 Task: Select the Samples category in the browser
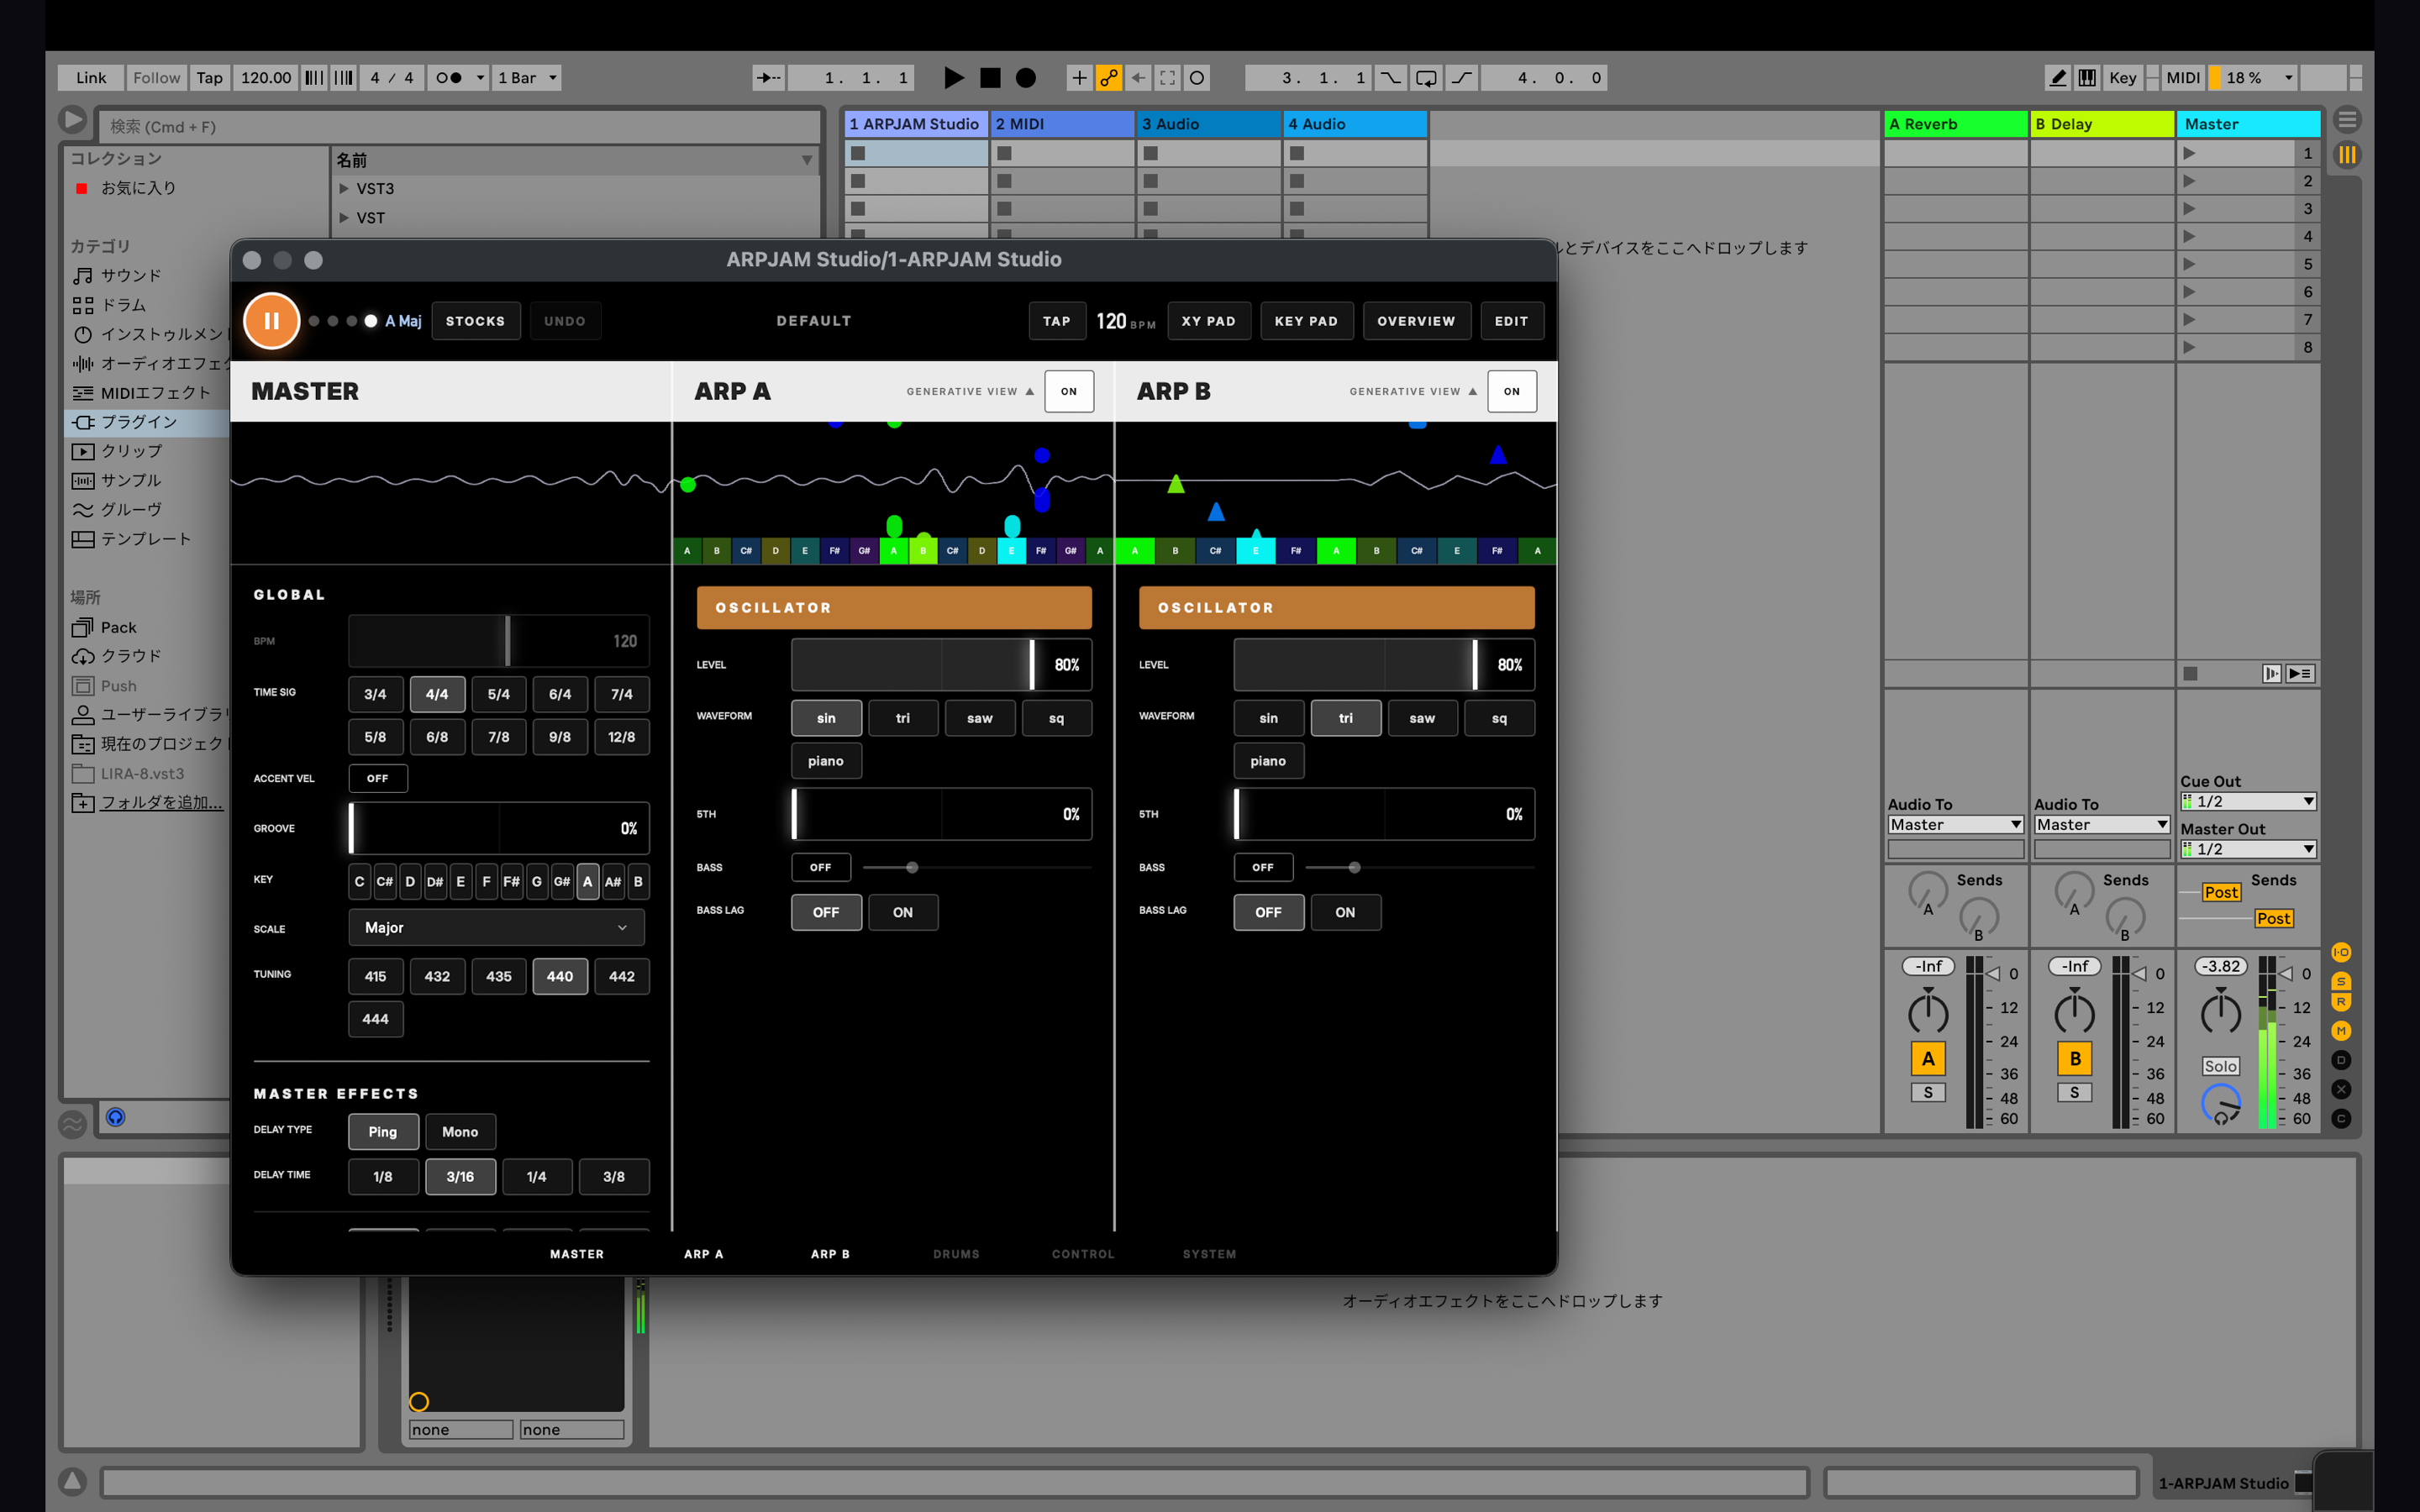click(x=116, y=481)
